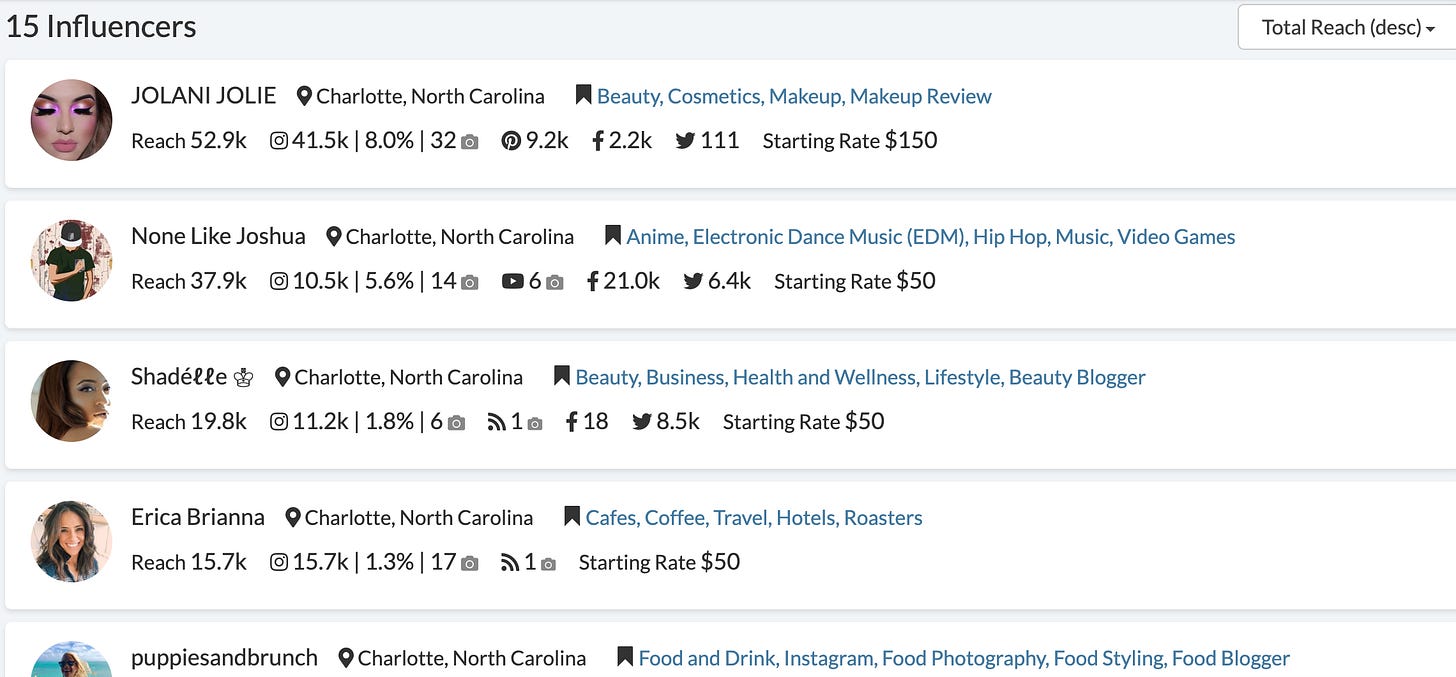This screenshot has width=1456, height=677.
Task: Open None Like Joshua's avatar thumbnail
Action: pos(71,260)
